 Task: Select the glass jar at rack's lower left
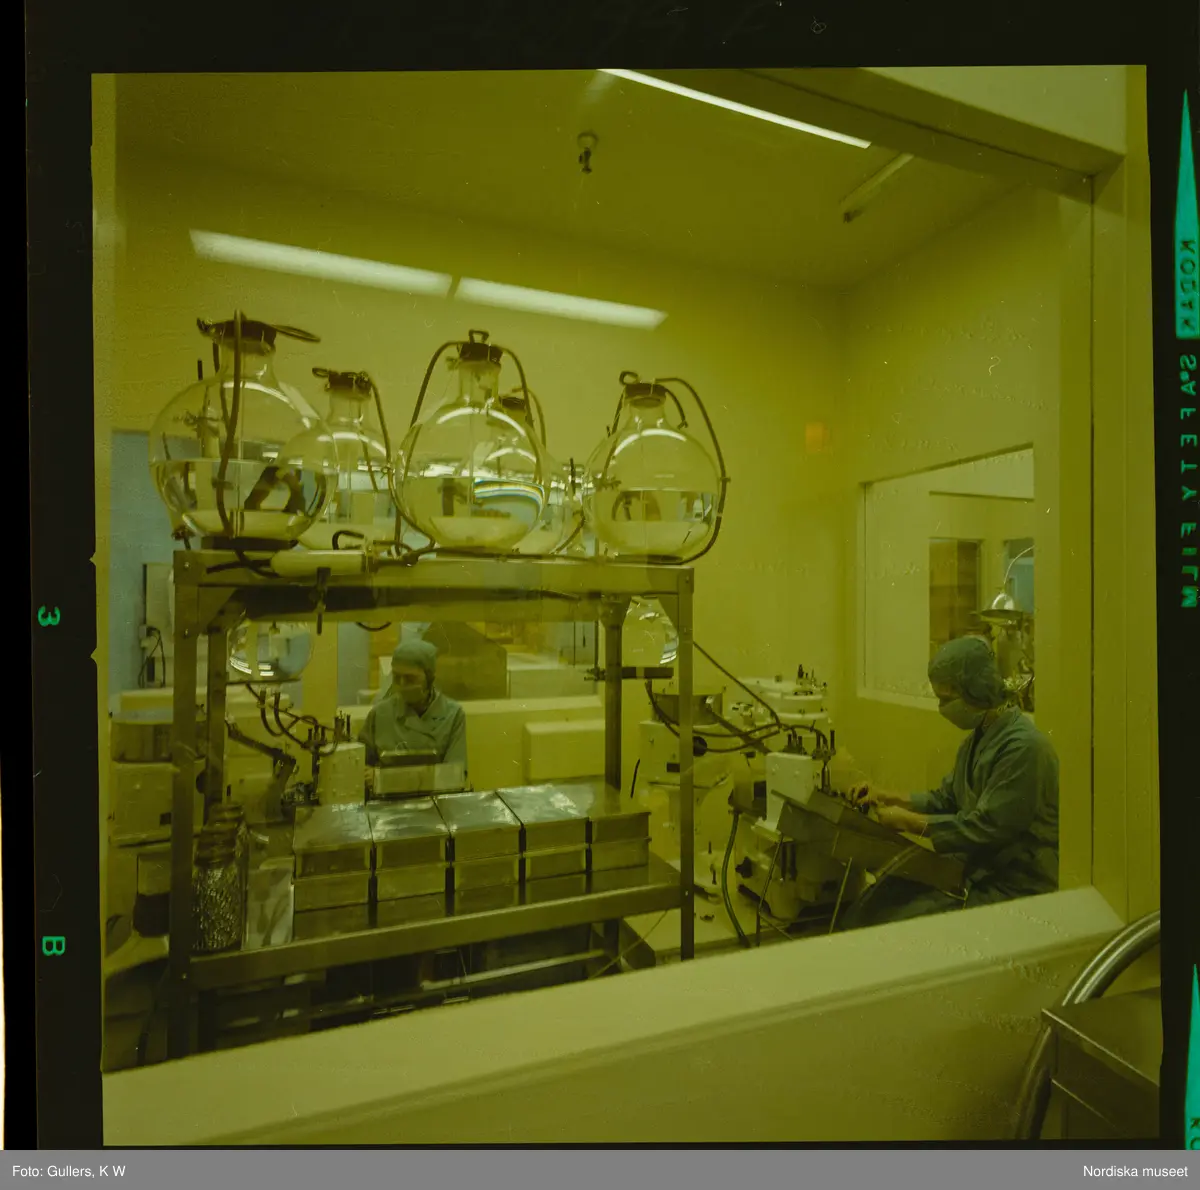click(x=218, y=880)
